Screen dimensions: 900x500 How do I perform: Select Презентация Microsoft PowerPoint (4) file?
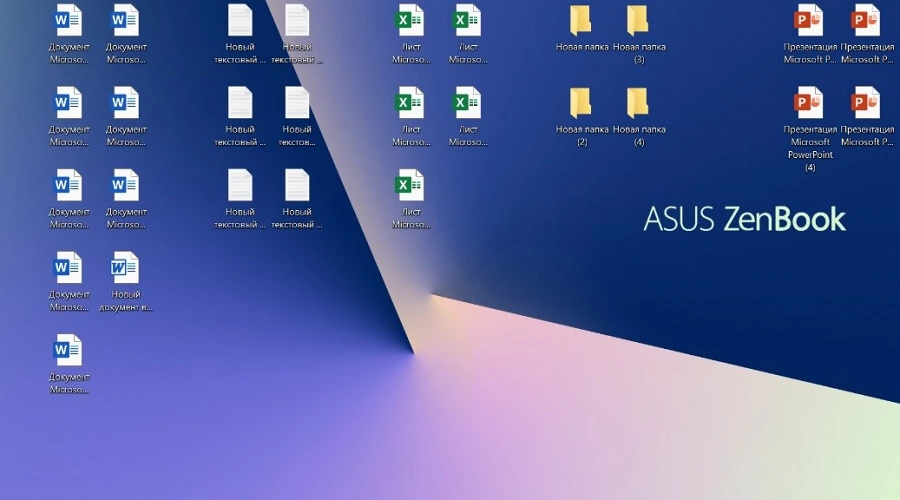click(810, 129)
